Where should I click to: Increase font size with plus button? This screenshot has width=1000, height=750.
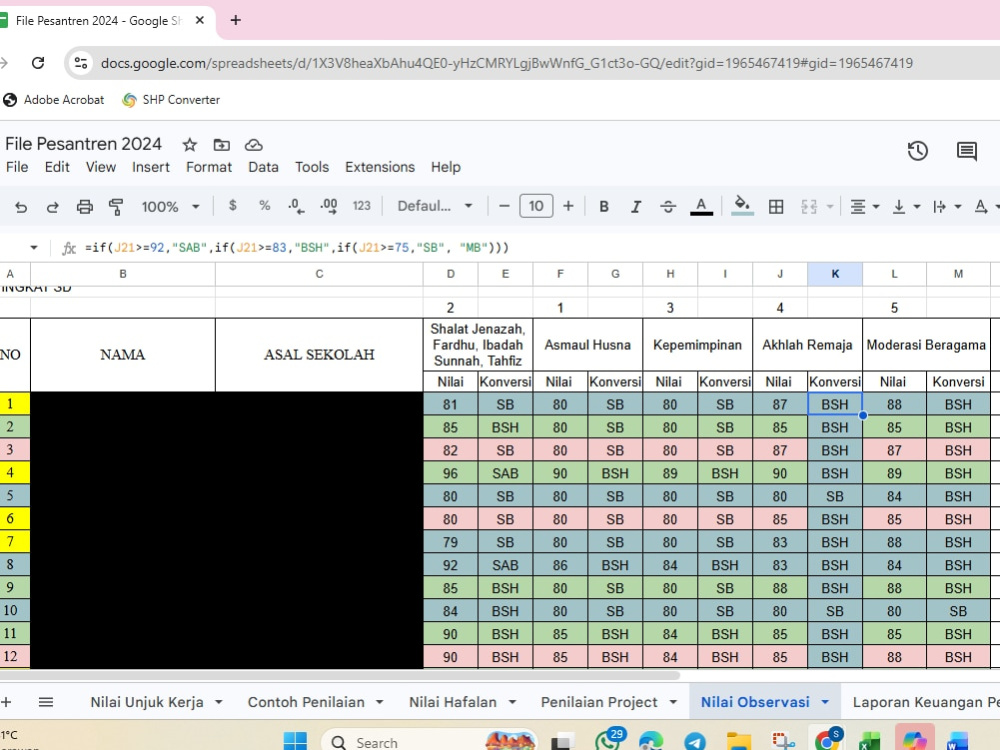568,206
